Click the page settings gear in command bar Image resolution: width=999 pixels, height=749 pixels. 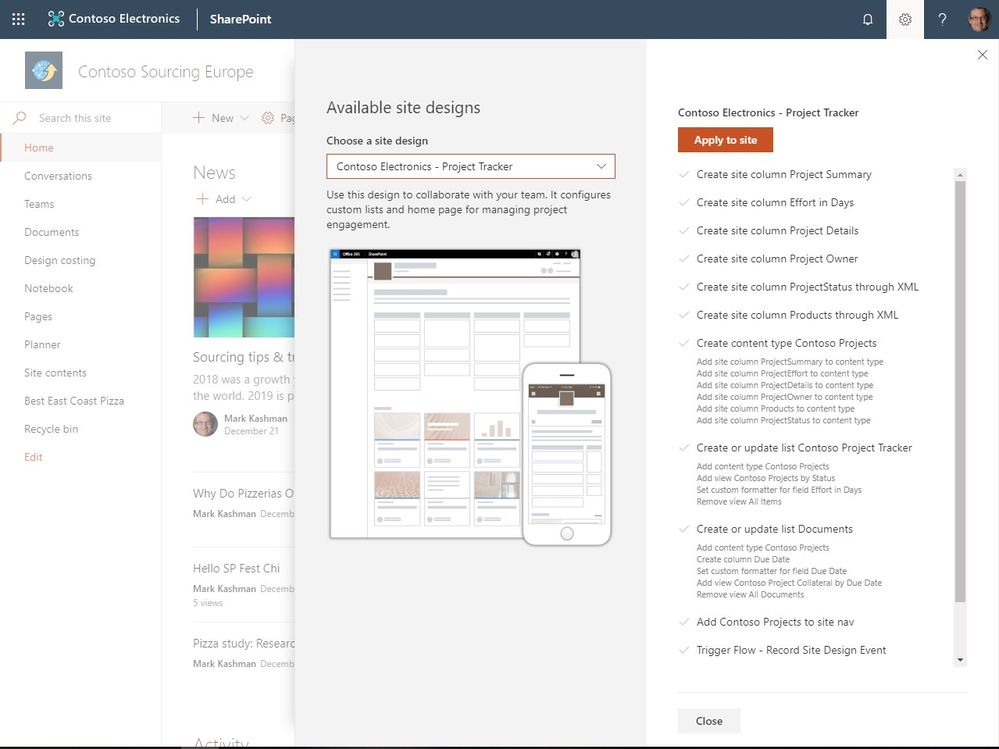coord(268,118)
